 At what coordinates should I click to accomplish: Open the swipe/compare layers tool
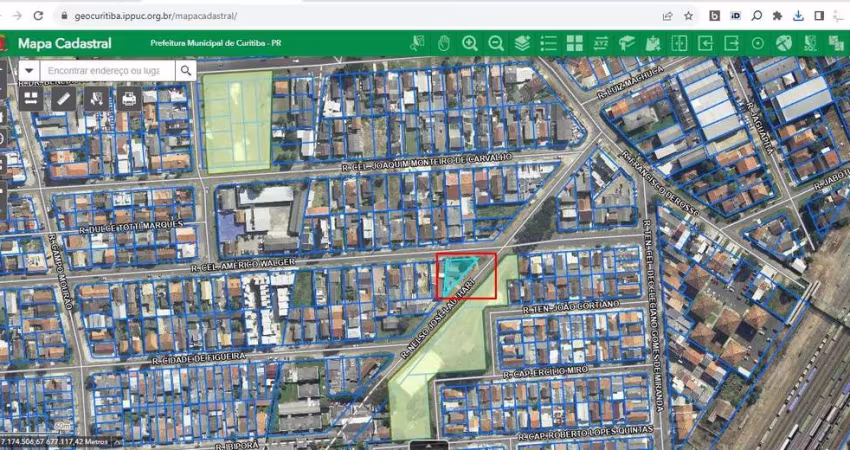coord(679,43)
